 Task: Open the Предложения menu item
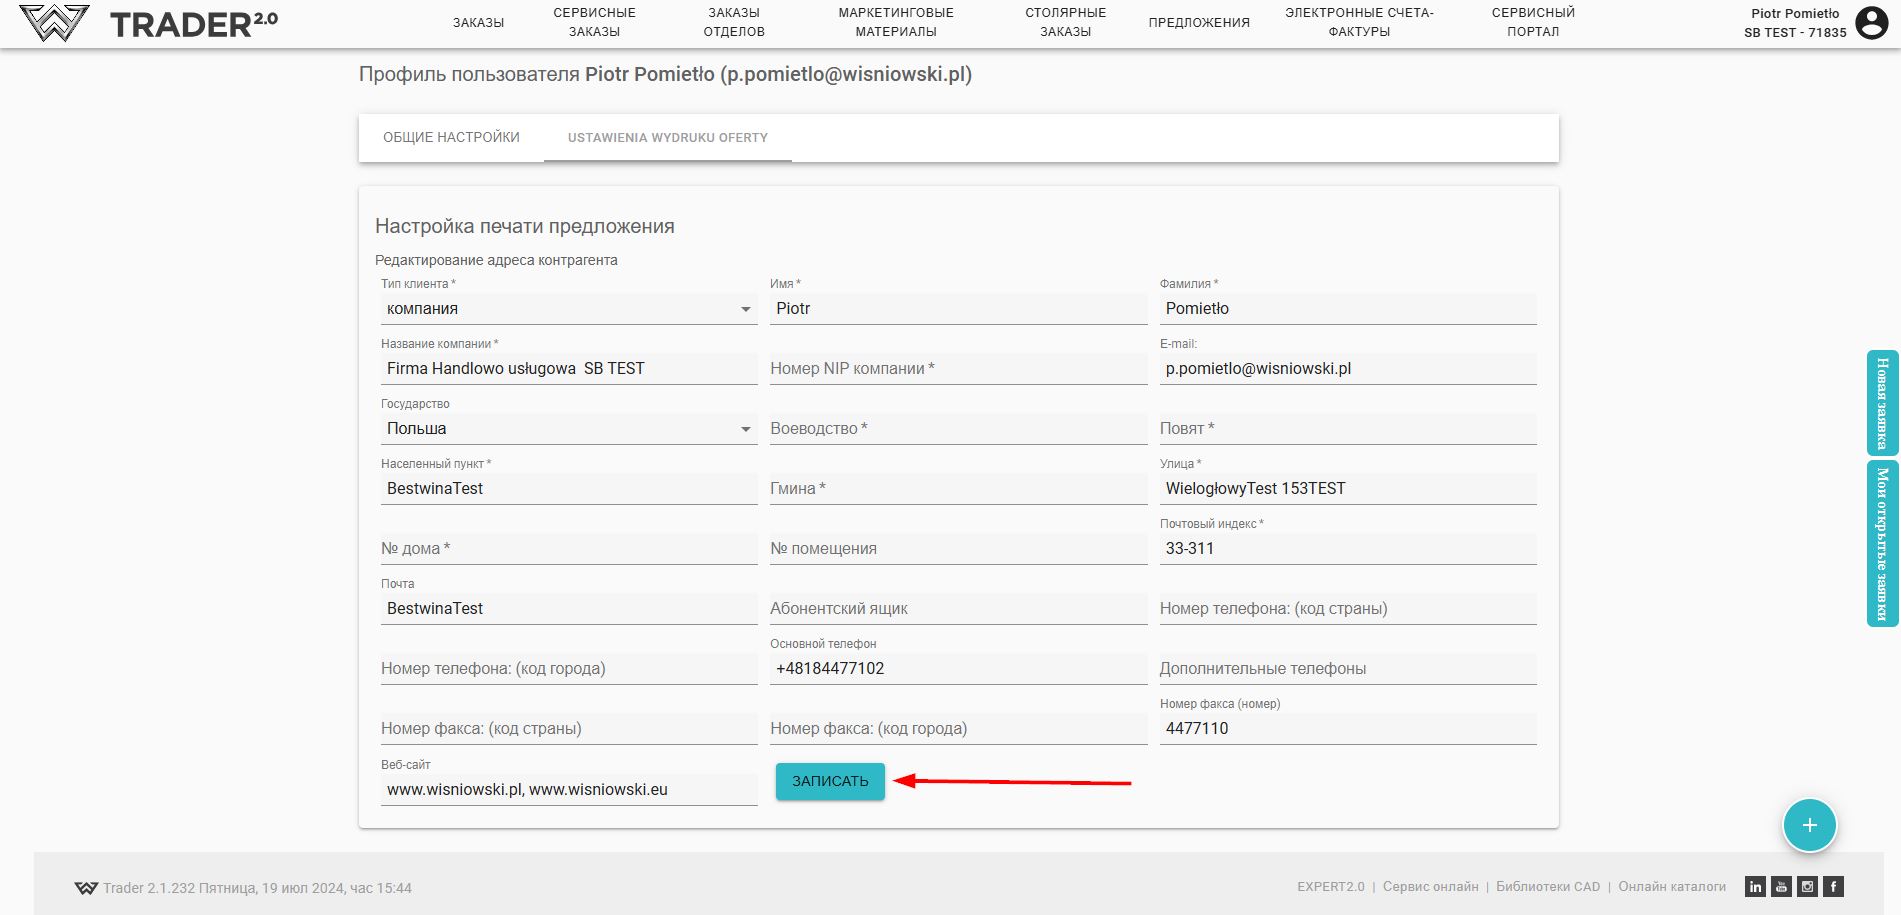click(x=1199, y=23)
